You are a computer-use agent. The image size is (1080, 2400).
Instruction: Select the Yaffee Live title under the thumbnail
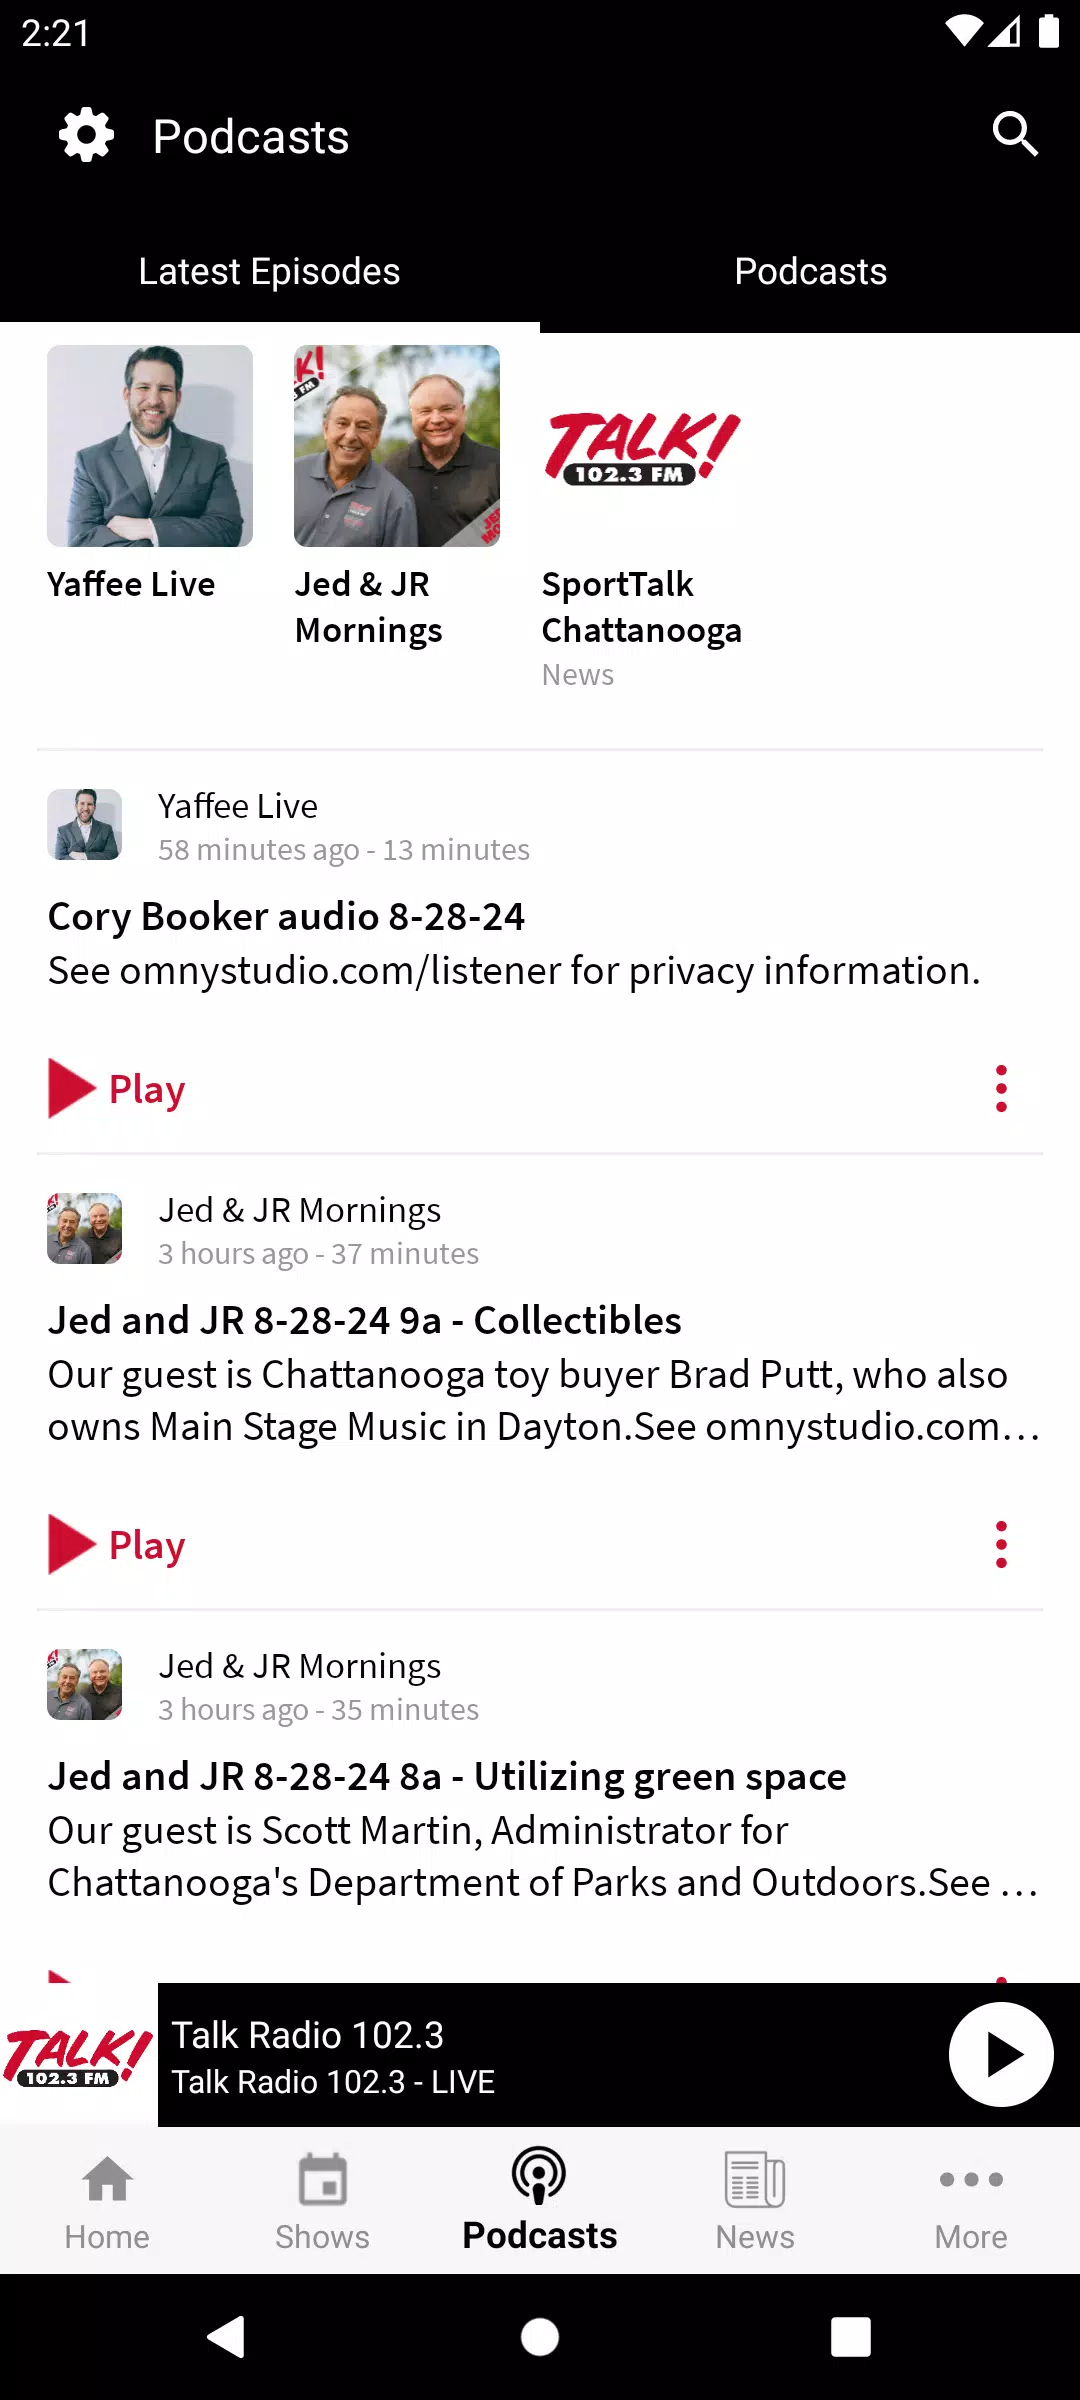(x=131, y=584)
